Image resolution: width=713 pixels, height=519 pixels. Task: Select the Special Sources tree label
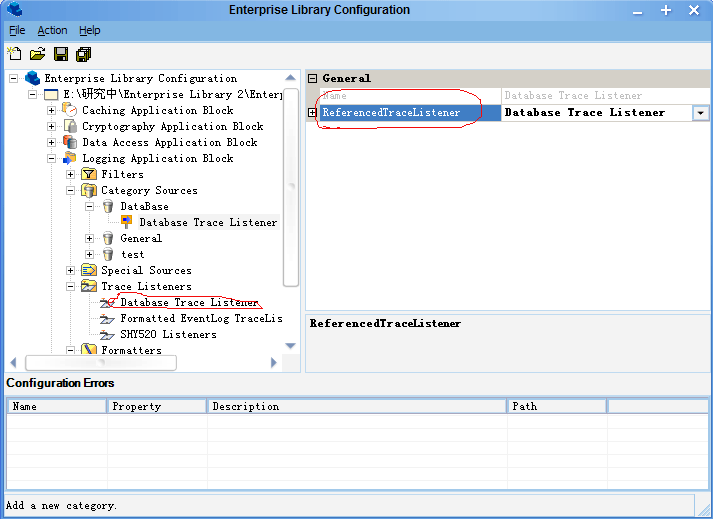point(146,270)
